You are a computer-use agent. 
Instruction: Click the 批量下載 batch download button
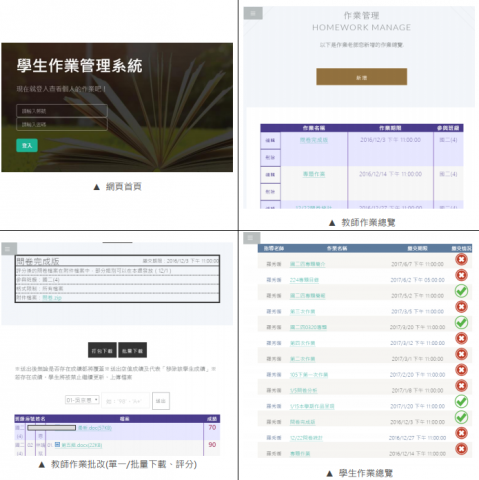click(x=133, y=350)
